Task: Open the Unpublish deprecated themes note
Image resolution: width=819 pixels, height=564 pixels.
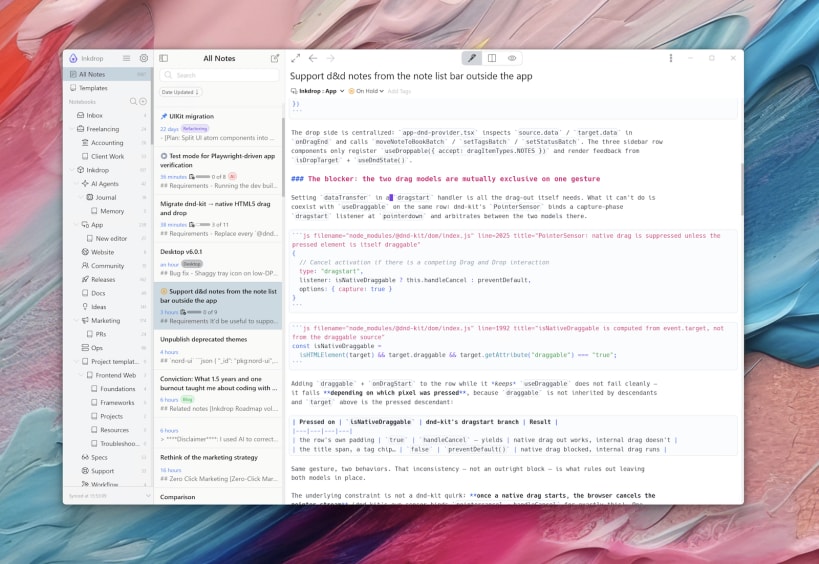Action: 218,350
